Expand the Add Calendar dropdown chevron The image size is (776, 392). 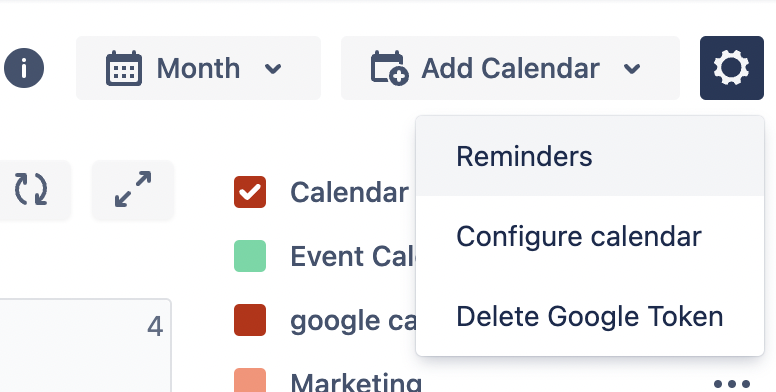[632, 68]
